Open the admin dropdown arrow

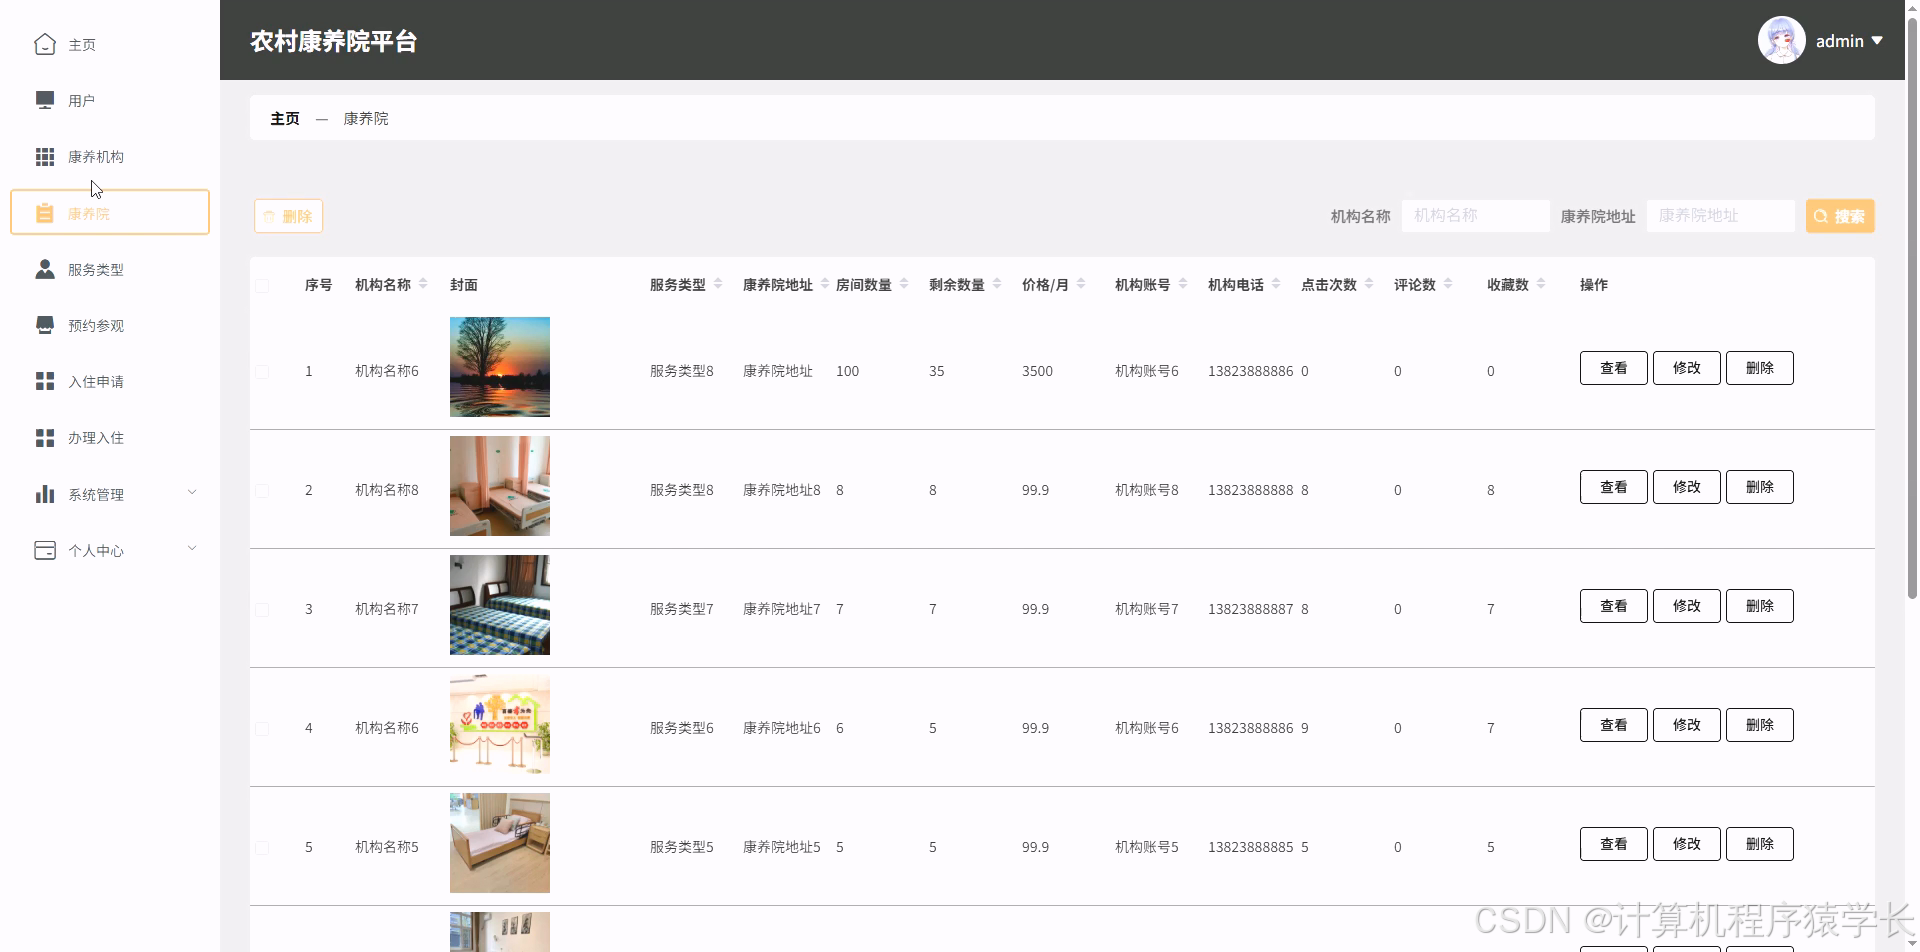1877,41
